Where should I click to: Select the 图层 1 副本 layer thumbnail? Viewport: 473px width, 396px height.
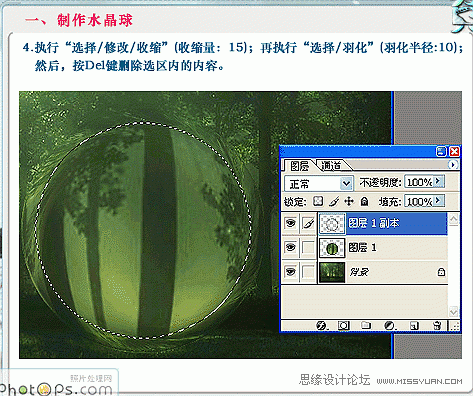pyautogui.click(x=332, y=223)
